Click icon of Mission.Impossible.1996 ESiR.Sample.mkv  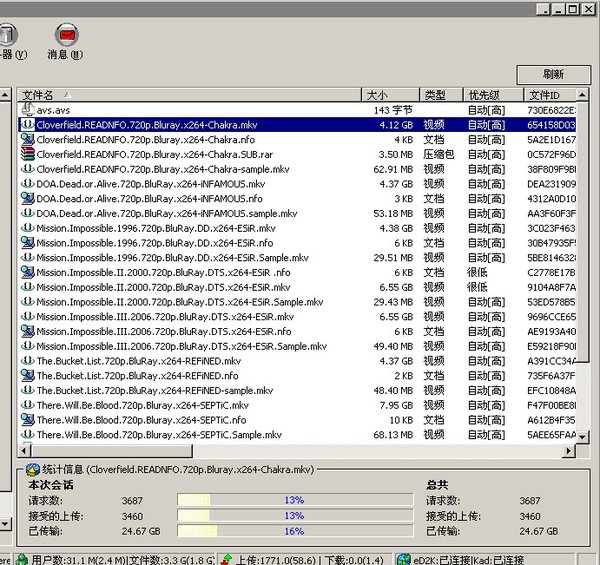tap(28, 257)
